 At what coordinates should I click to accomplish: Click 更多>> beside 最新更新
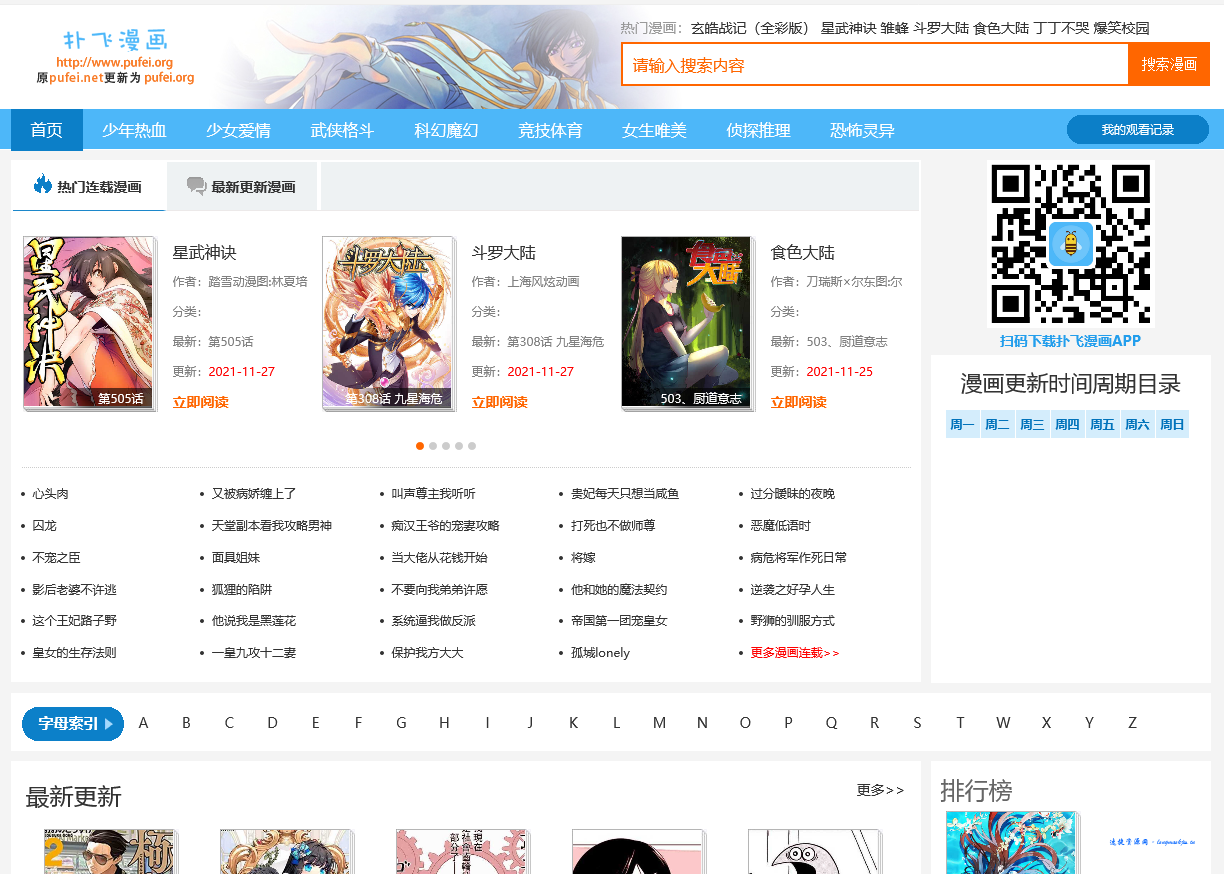(880, 790)
